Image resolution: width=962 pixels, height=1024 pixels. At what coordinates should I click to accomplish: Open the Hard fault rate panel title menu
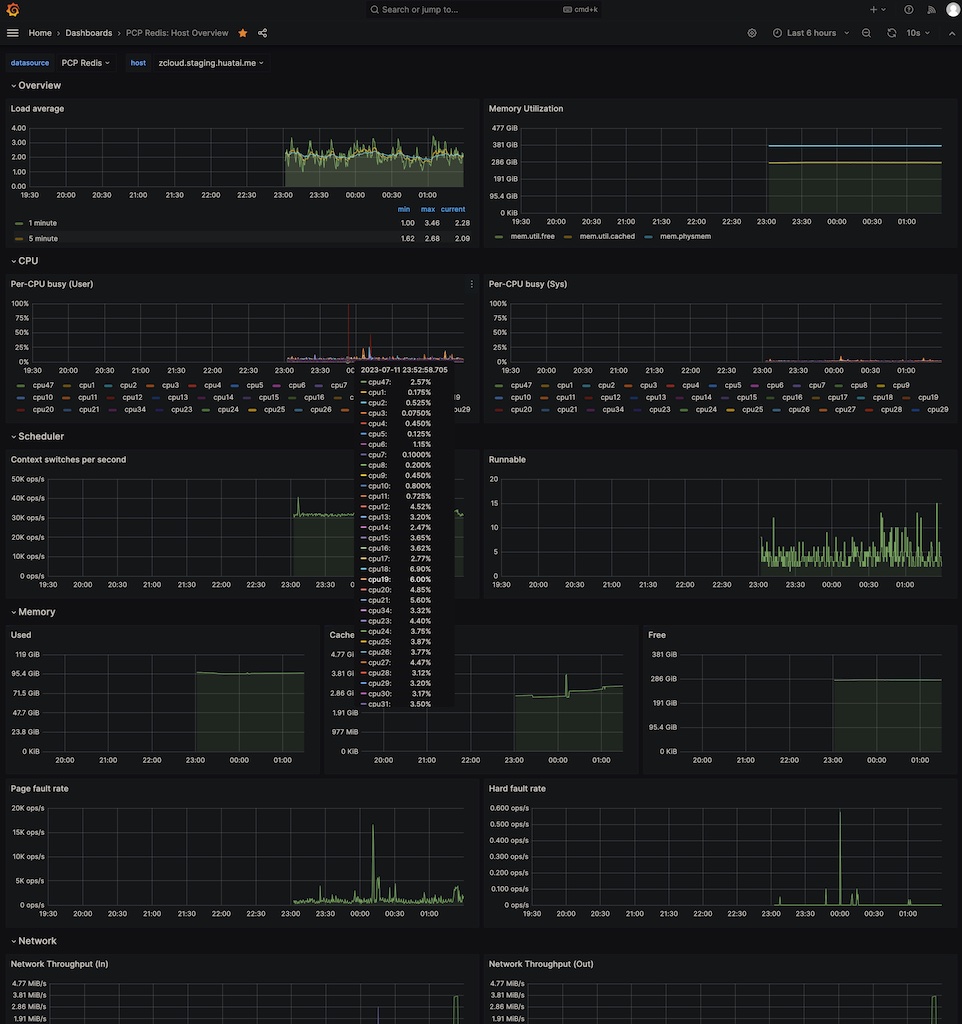tap(517, 789)
